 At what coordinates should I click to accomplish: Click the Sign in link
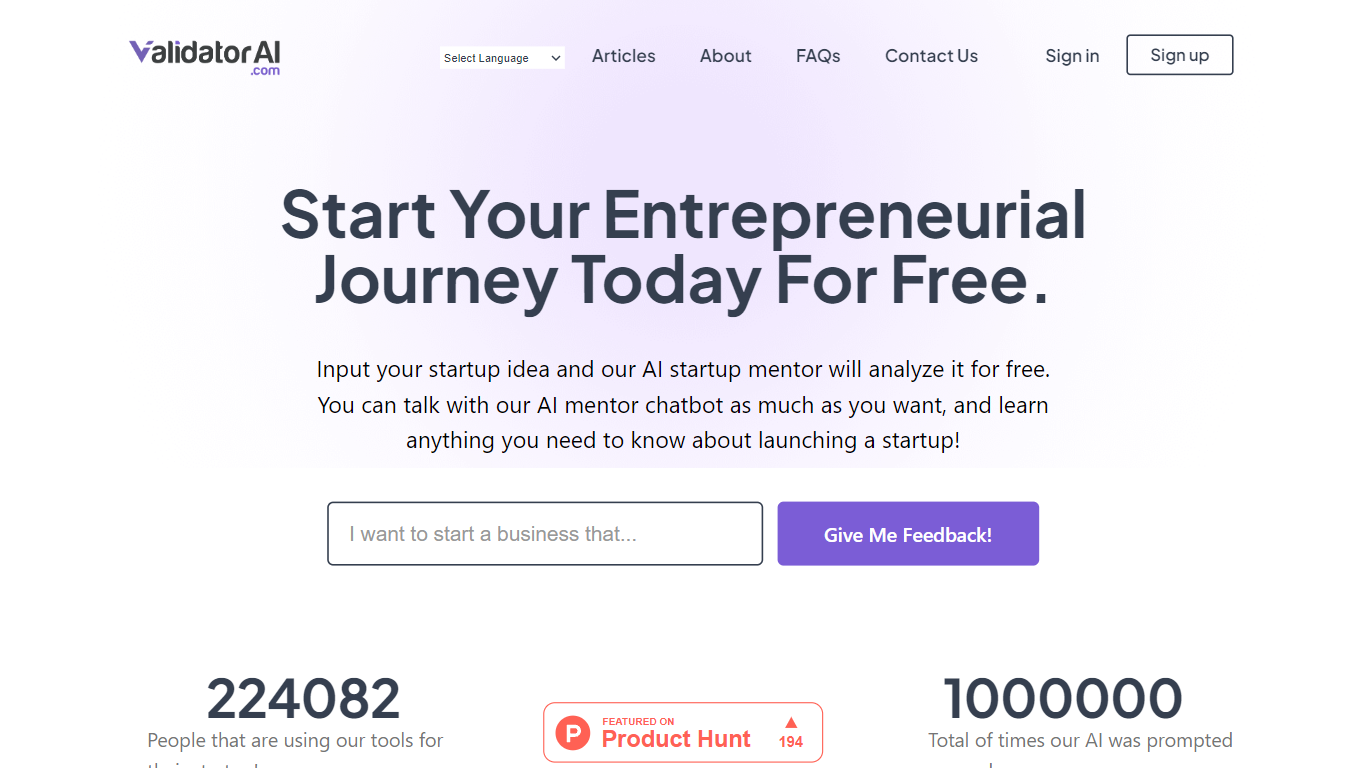click(x=1072, y=56)
